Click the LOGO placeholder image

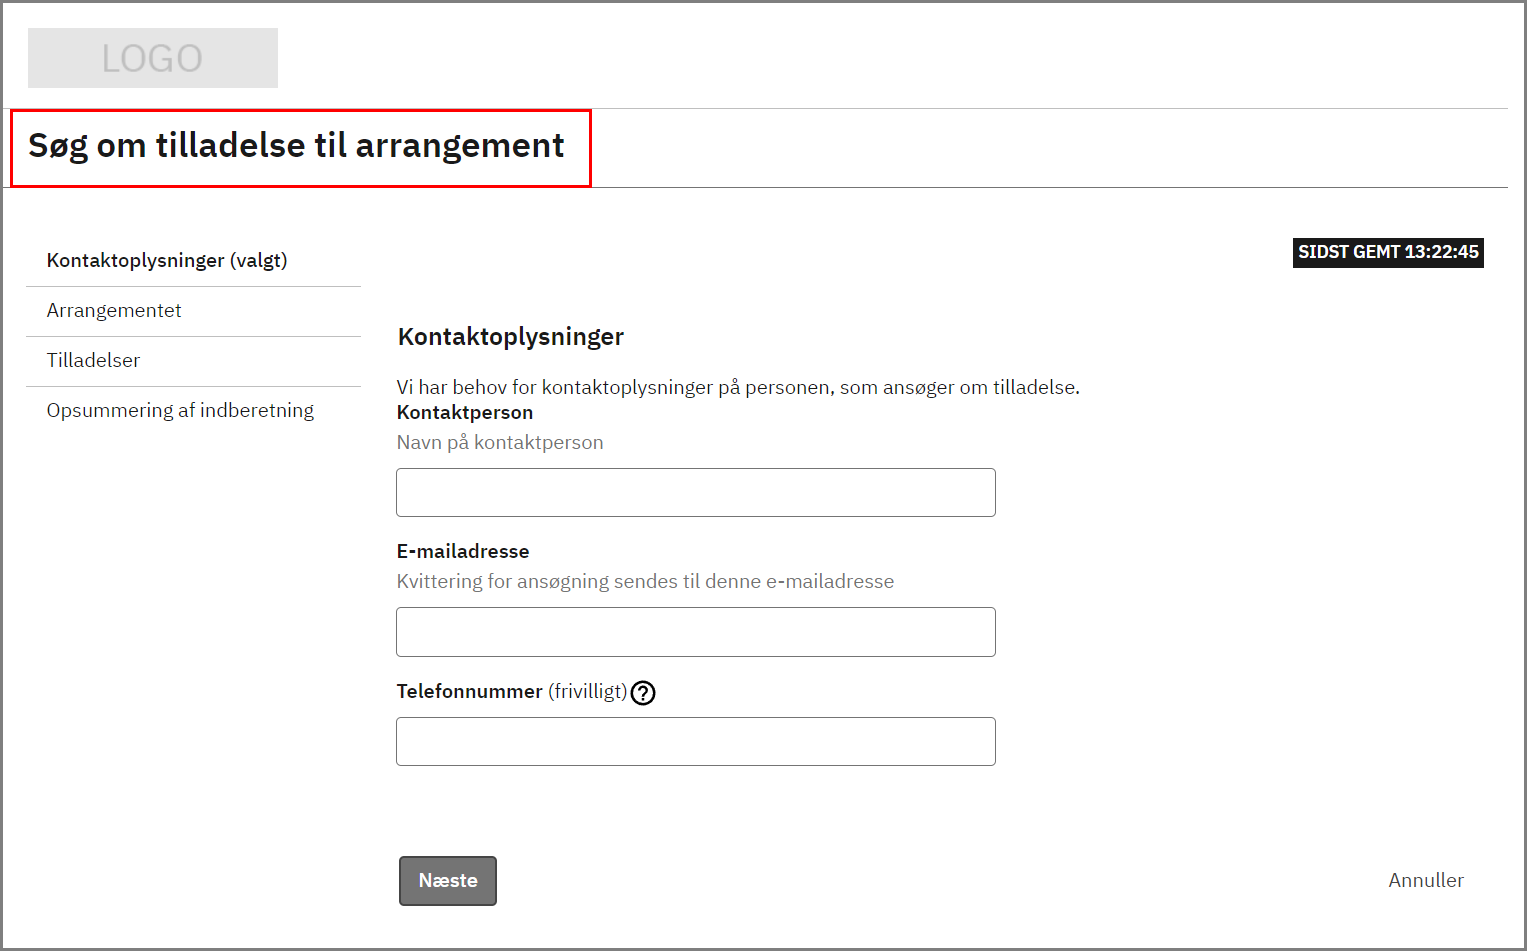click(x=152, y=58)
